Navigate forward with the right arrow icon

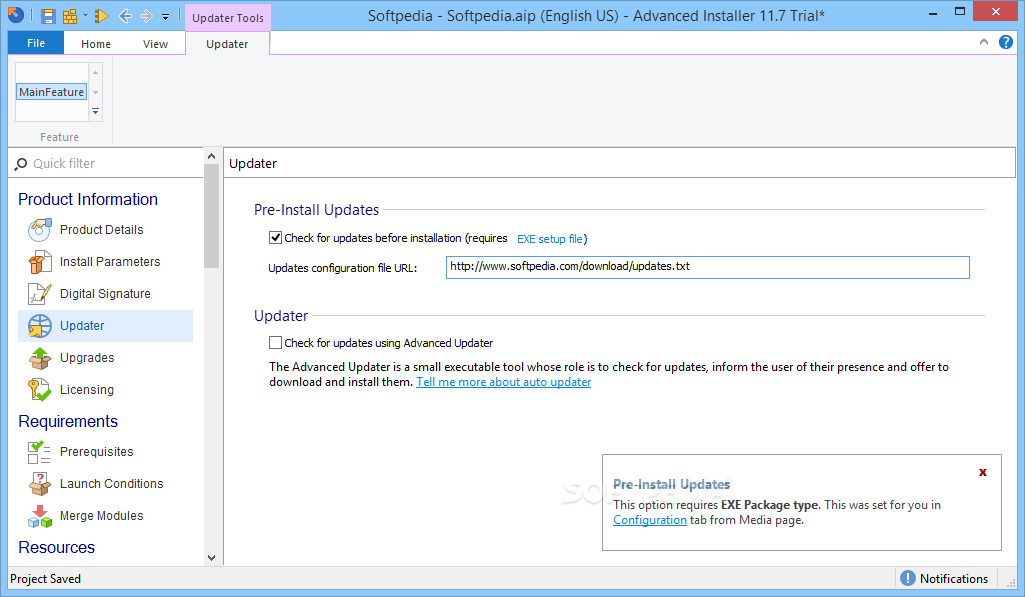coord(146,16)
